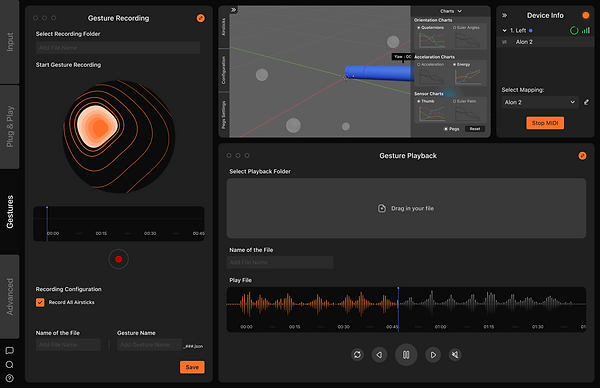Click the Thumb sensor chart thumbnail
This screenshot has height=388, width=600.
432,113
